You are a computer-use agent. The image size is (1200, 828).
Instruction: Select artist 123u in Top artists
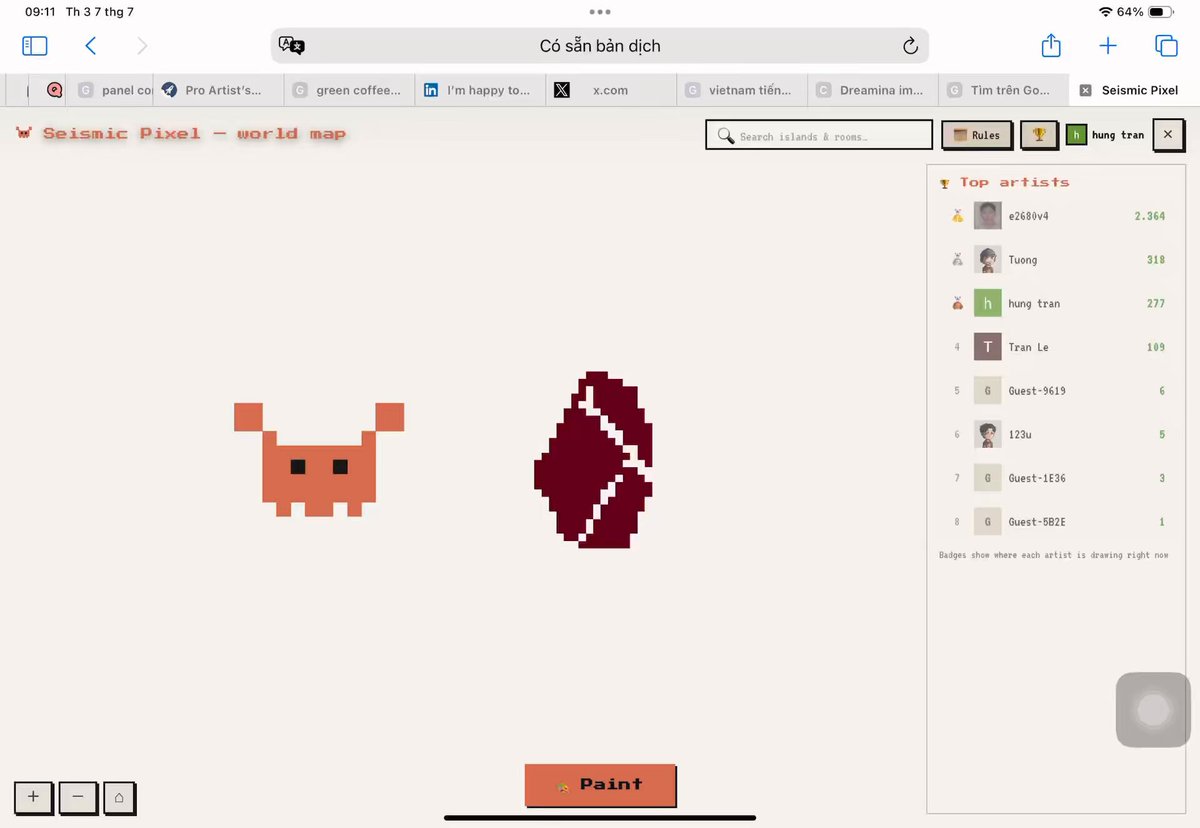tap(1058, 434)
